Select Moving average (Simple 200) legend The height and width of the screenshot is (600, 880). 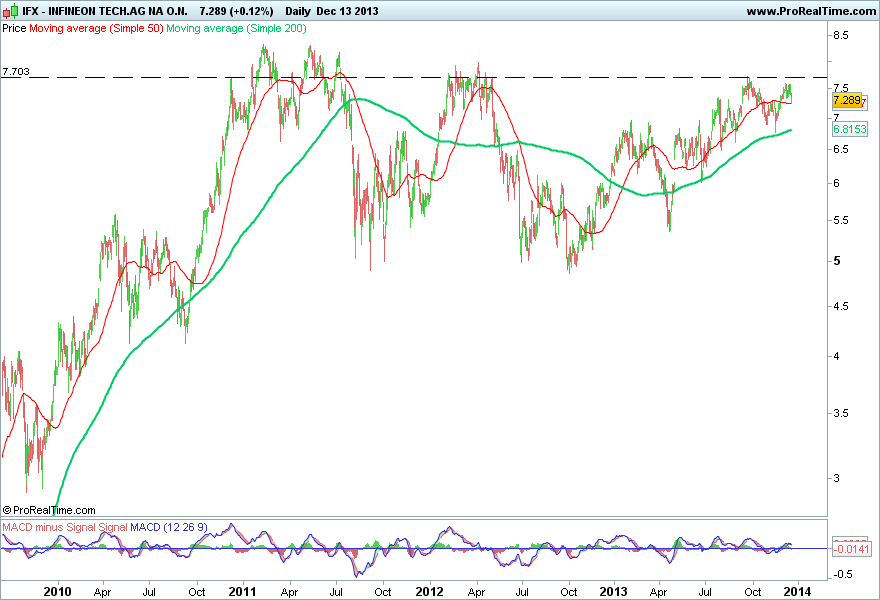click(x=236, y=28)
